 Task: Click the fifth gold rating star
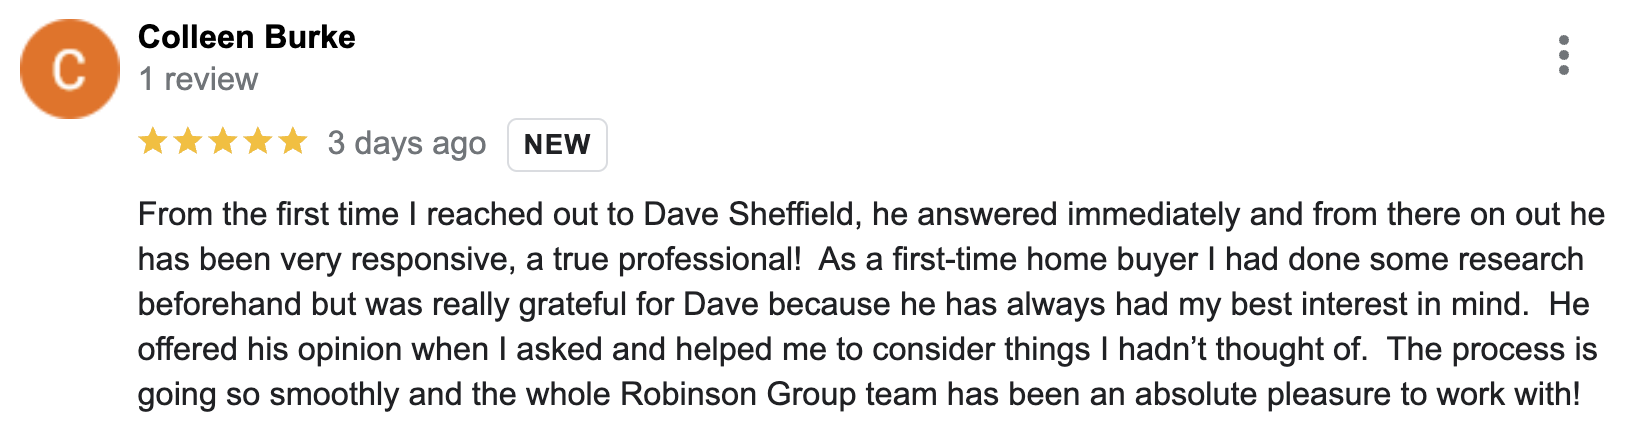[x=293, y=142]
